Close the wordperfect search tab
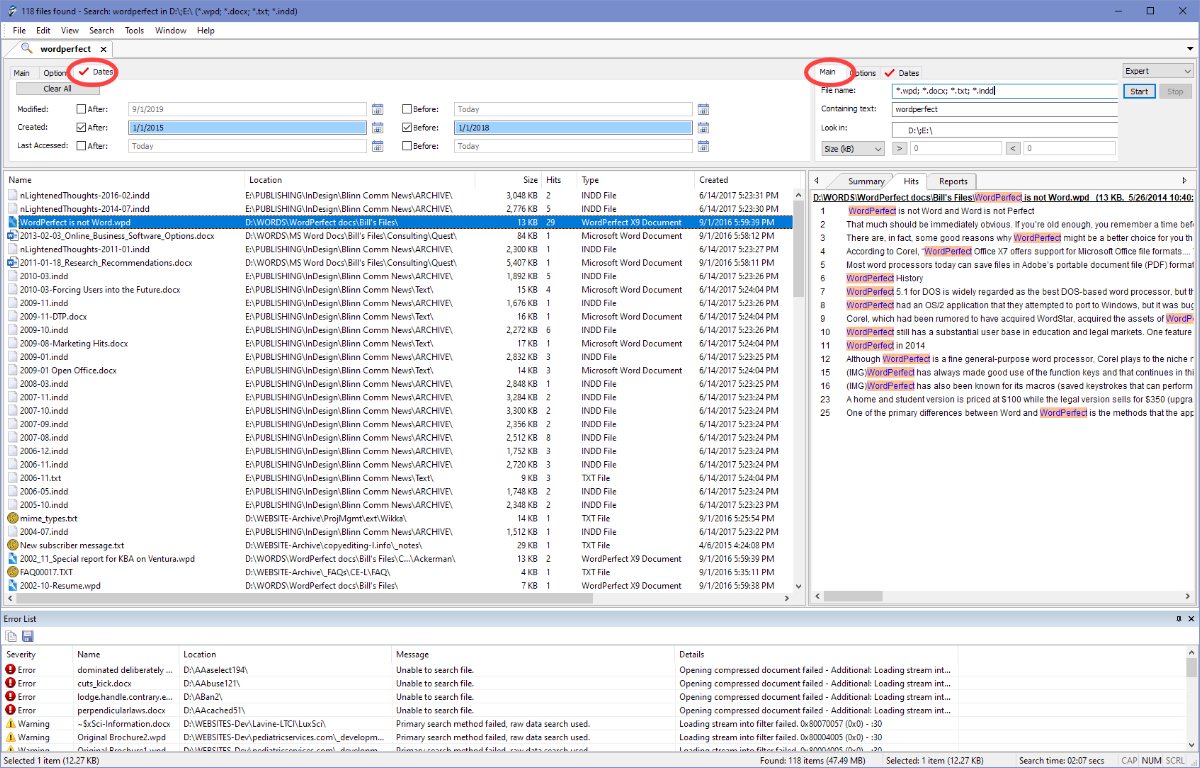This screenshot has height=768, width=1200. [x=104, y=49]
